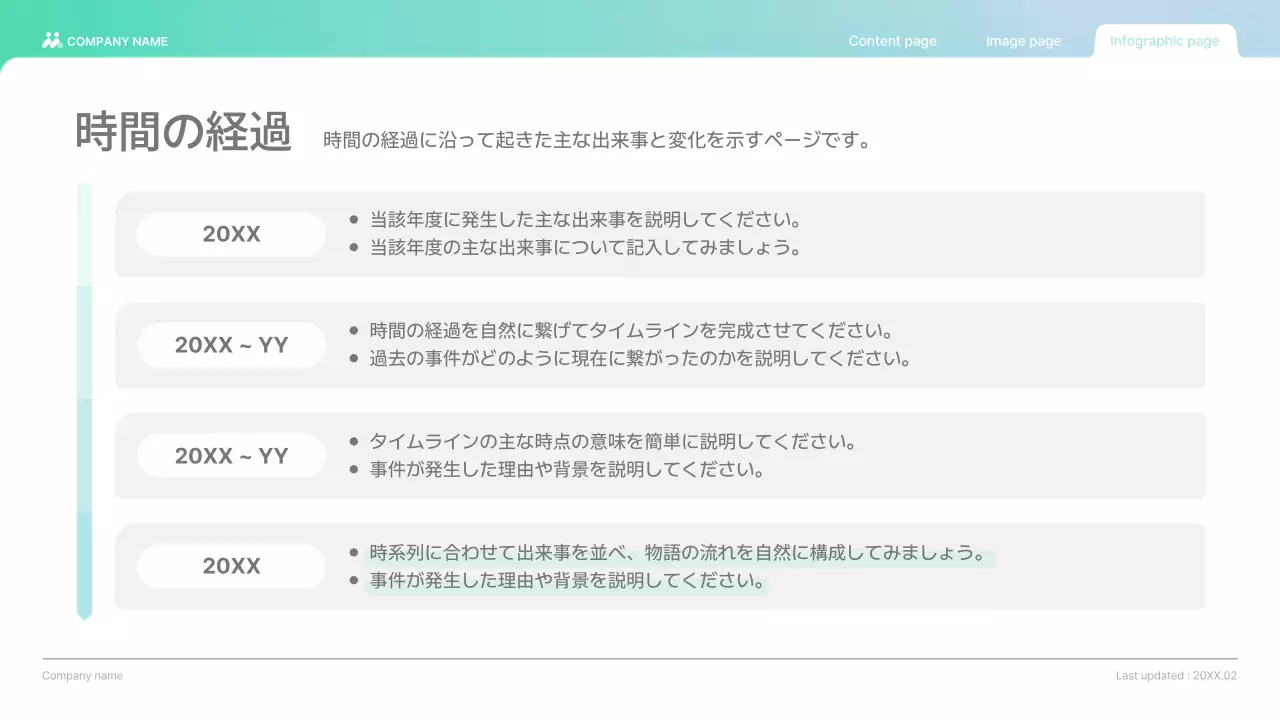Click the 20XX ~ YY label in the second card

tap(231, 344)
